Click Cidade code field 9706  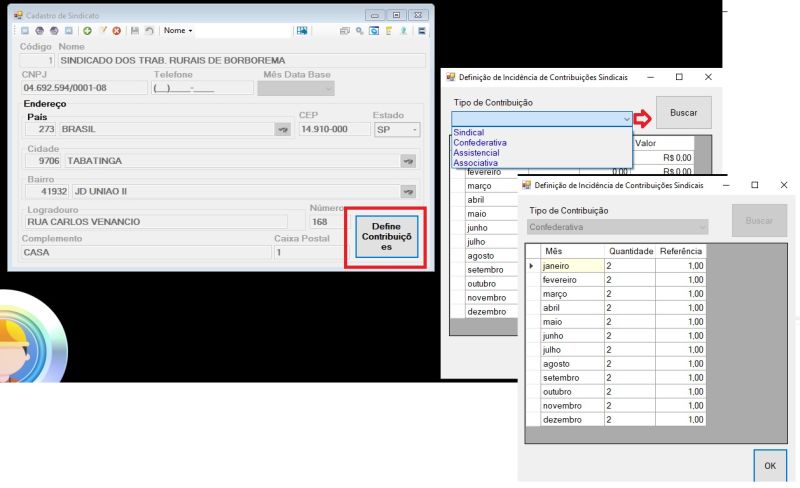pos(43,161)
